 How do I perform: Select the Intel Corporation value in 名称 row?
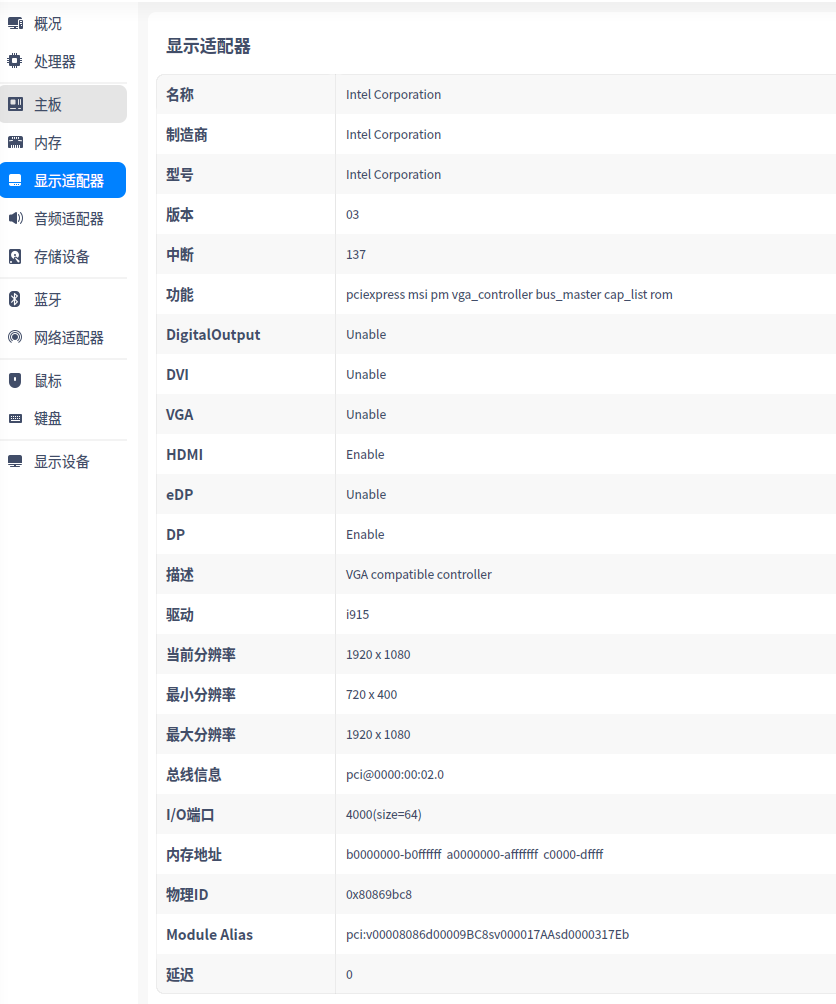[393, 94]
